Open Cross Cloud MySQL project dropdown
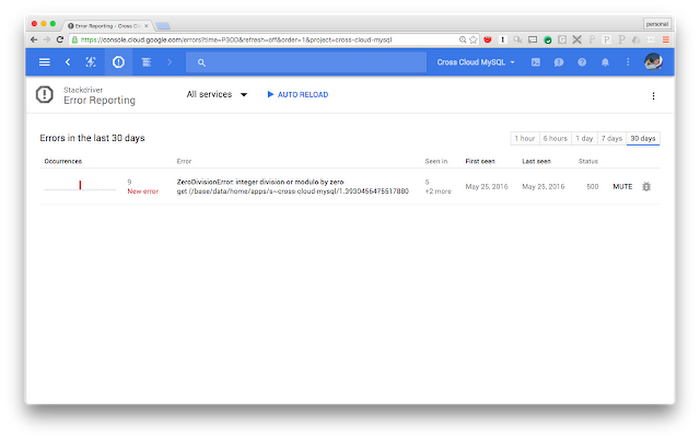The width and height of the screenshot is (700, 441). click(x=475, y=62)
